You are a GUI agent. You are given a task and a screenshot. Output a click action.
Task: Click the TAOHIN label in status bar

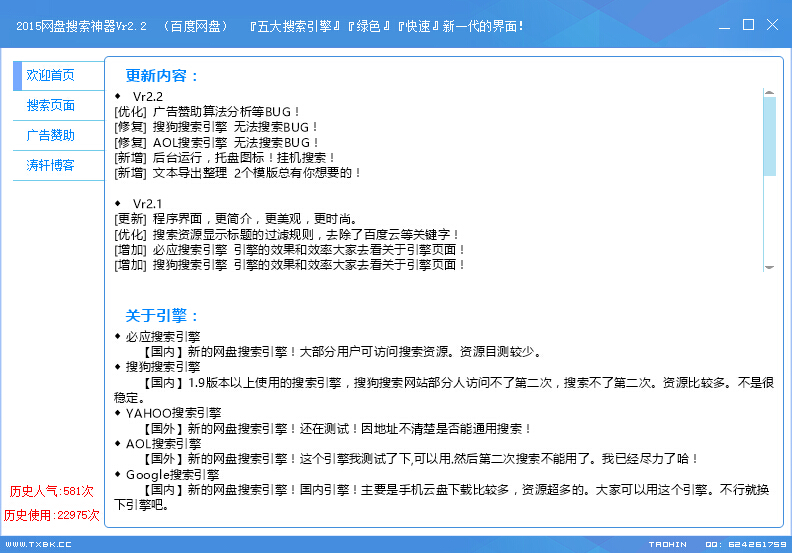(668, 544)
